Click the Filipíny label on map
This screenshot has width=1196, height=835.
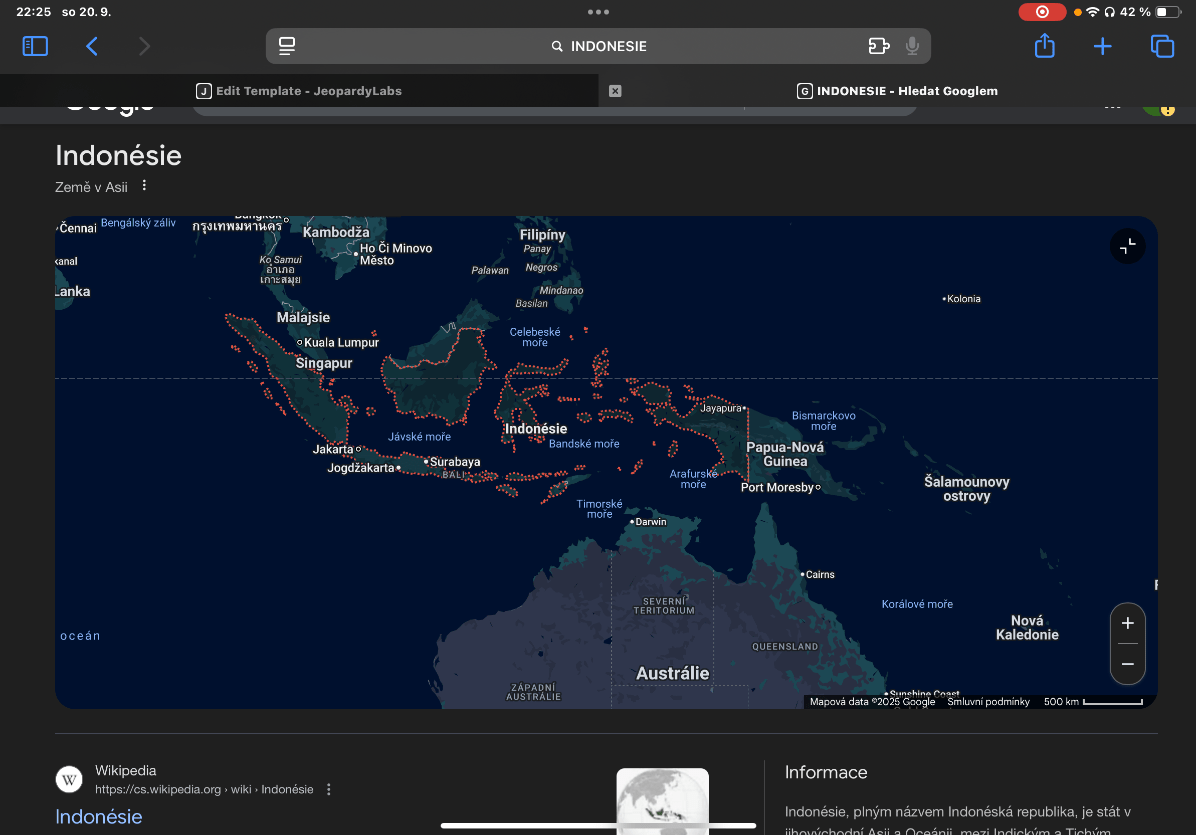click(542, 235)
